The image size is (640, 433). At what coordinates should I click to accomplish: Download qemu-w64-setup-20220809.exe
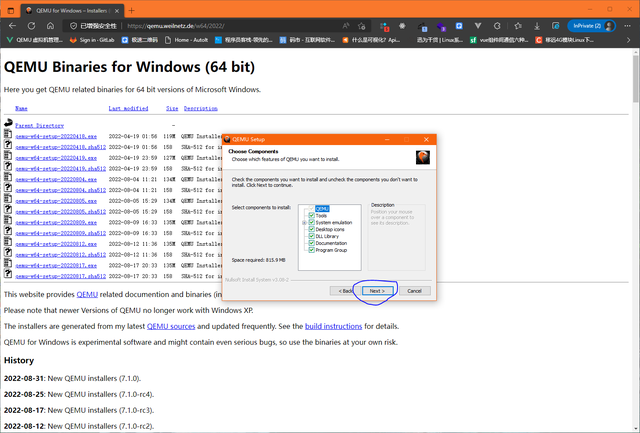pyautogui.click(x=56, y=222)
